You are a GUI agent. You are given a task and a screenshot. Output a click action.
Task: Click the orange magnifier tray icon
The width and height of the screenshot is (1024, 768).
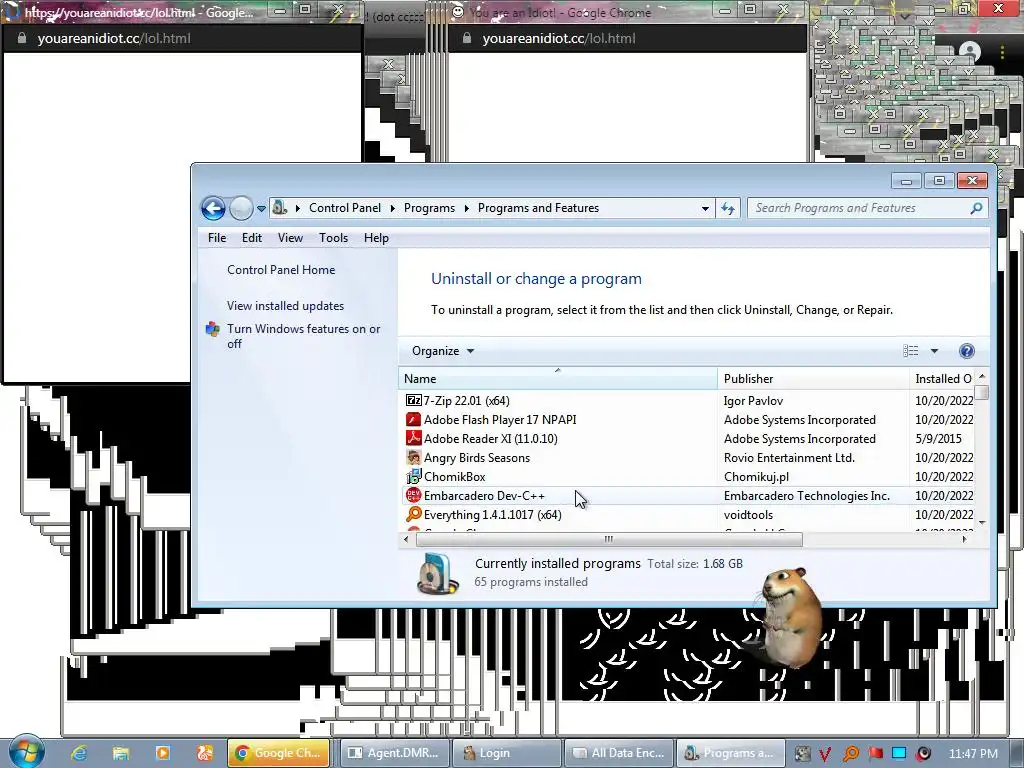850,754
